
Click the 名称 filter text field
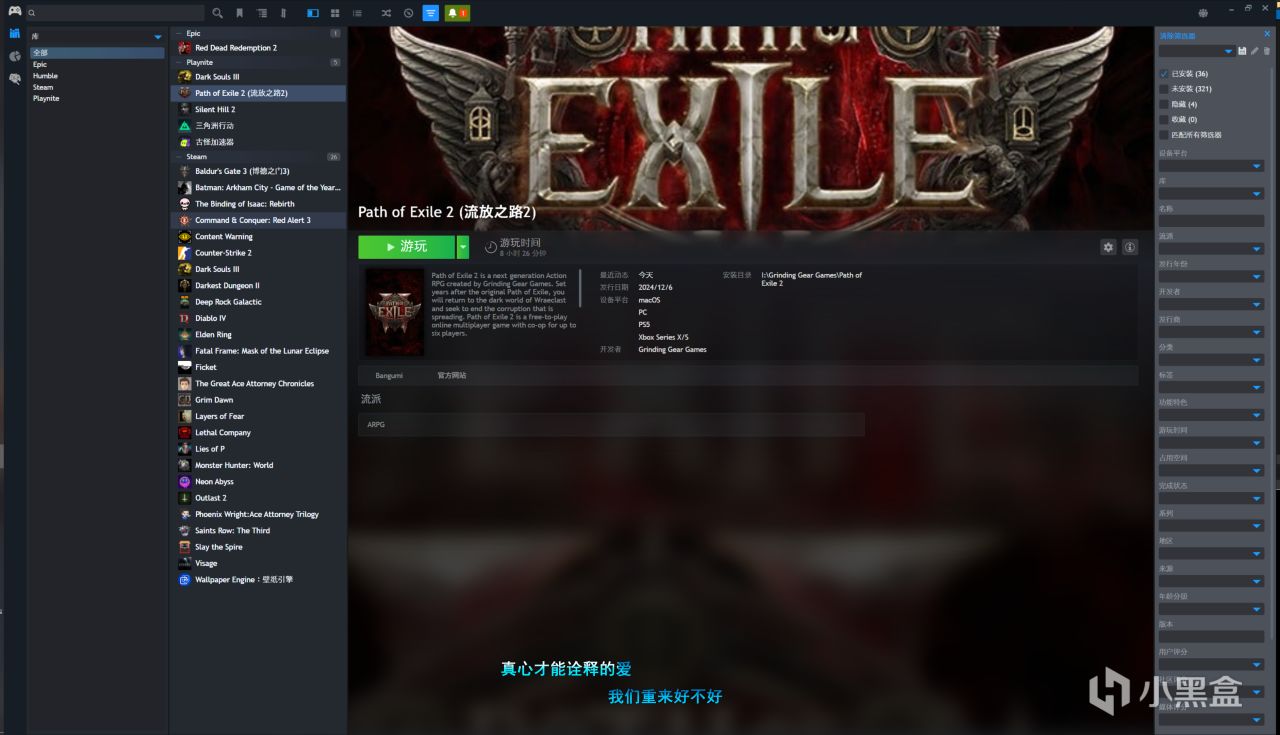click(1211, 221)
